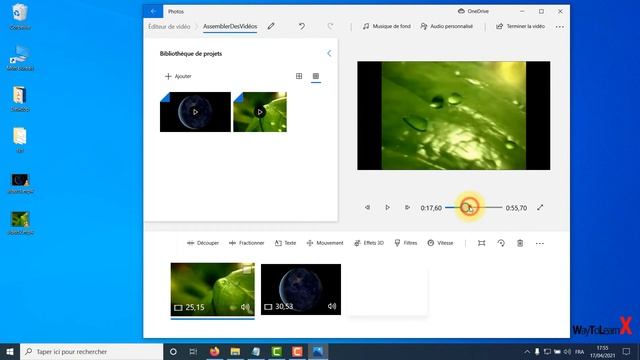This screenshot has width=640, height=360.
Task: Rotate the selected clip
Action: (x=501, y=243)
